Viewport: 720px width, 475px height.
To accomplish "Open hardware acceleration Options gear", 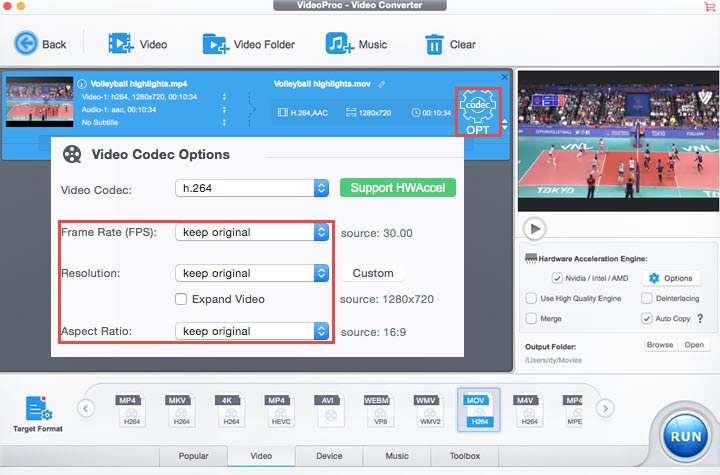I will tap(671, 278).
